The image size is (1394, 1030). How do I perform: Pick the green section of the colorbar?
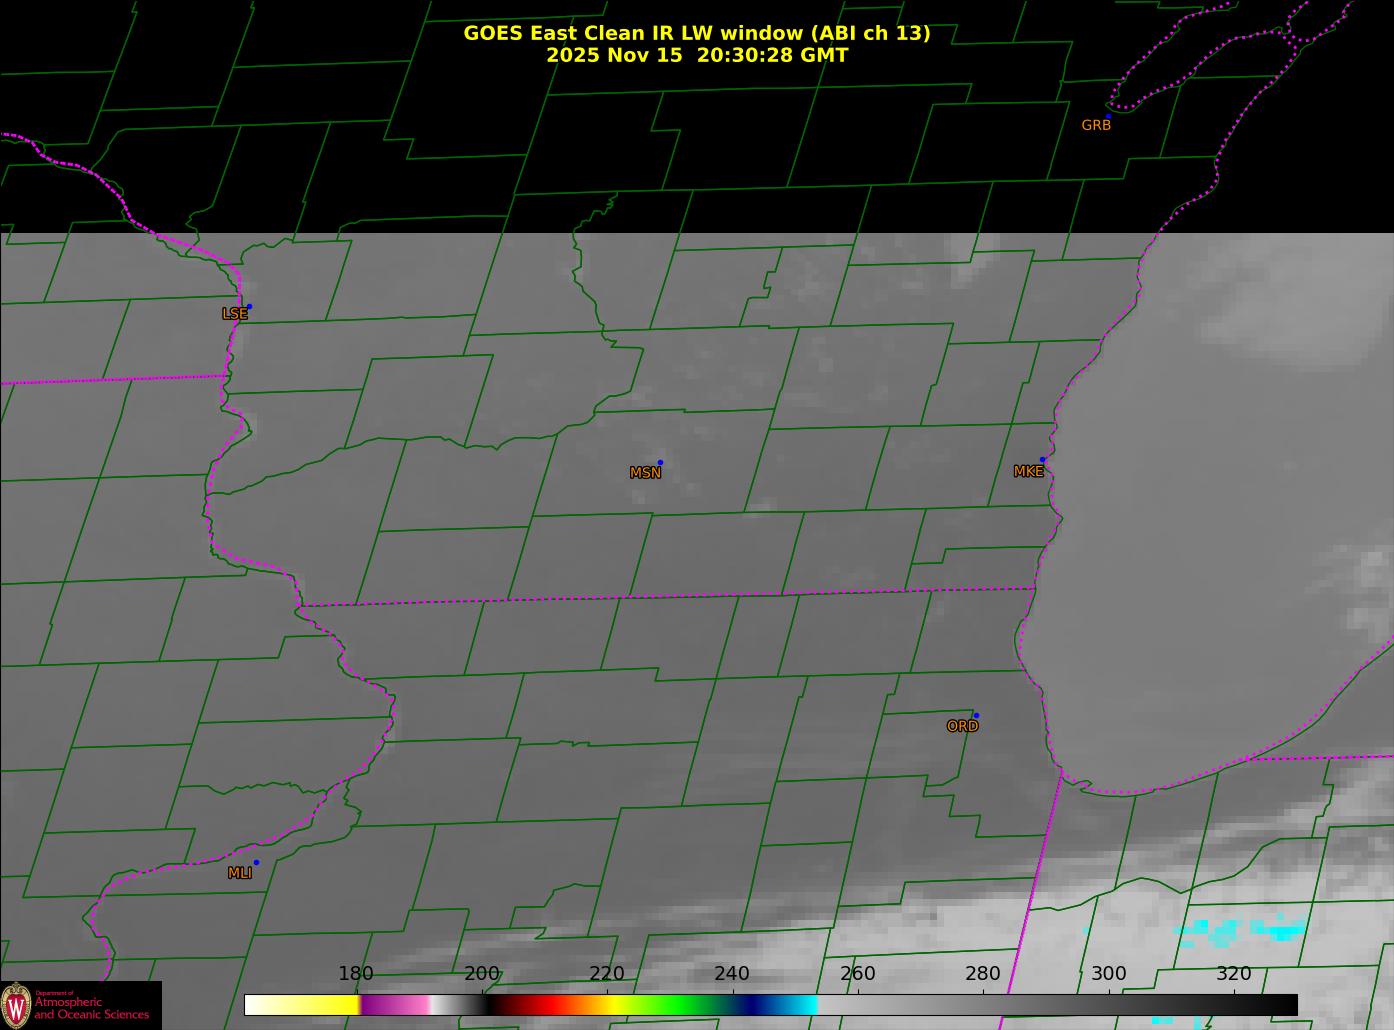click(680, 1005)
